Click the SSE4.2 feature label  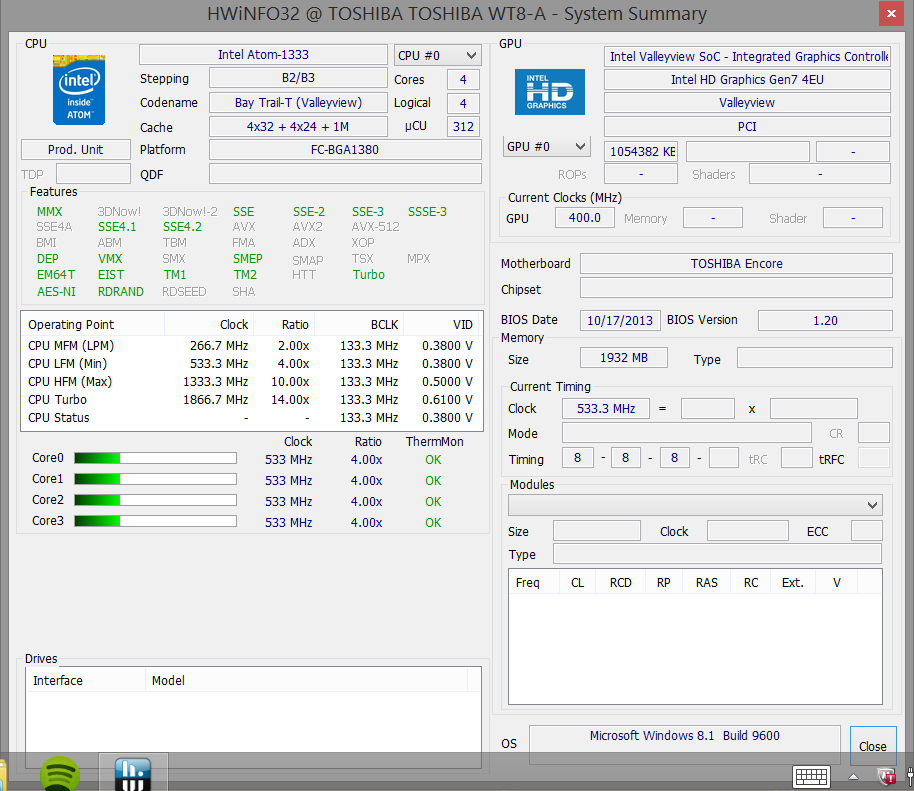click(182, 227)
